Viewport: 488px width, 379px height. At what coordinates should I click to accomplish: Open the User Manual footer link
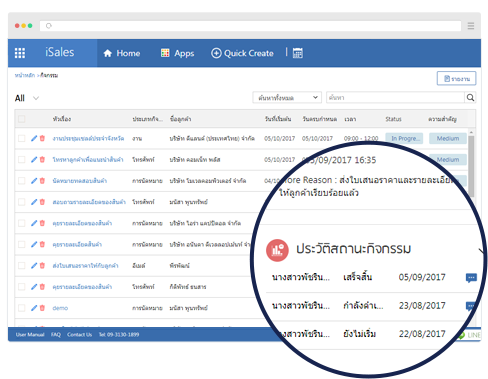30,335
